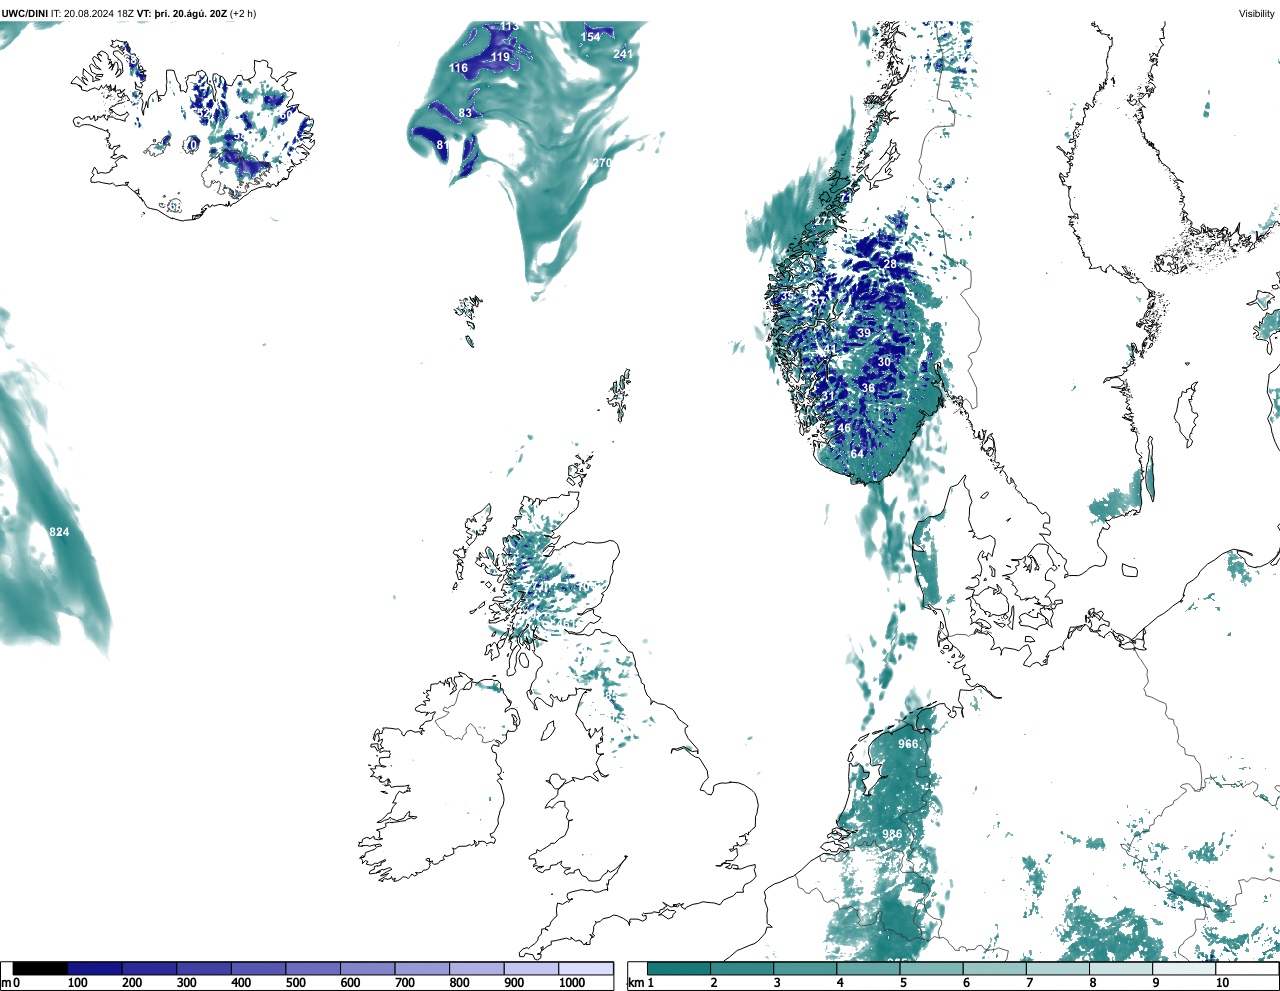Click the "1000" tick label in legend
Viewport: 1280px width, 991px height.
tap(572, 983)
